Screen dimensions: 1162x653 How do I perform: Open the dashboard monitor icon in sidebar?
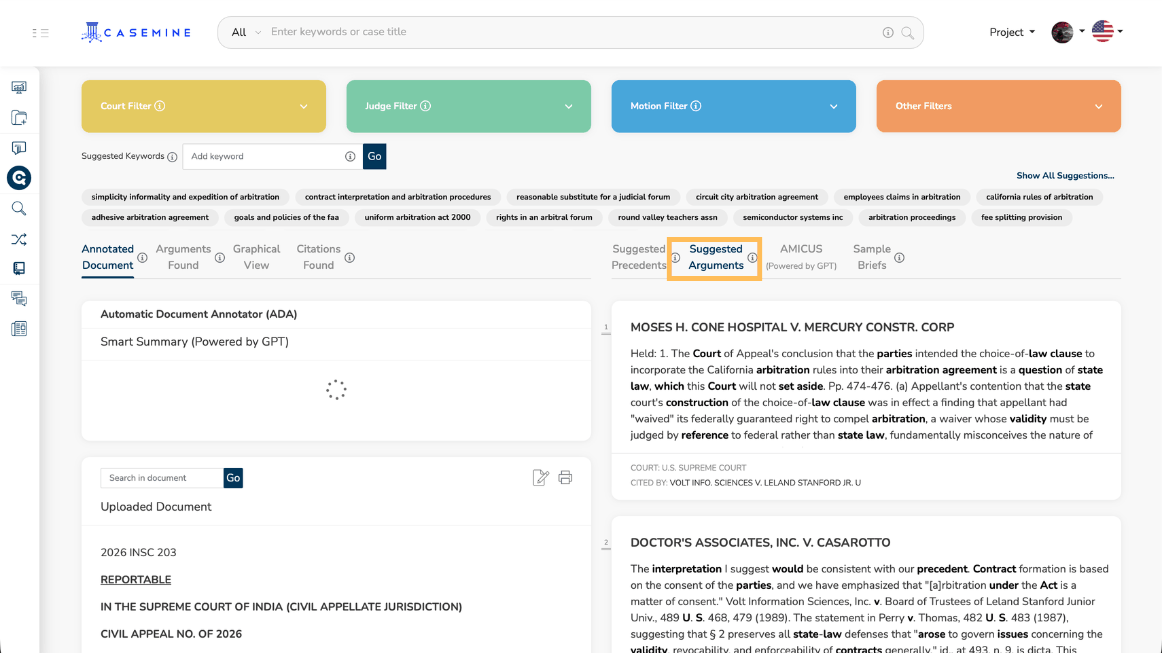pyautogui.click(x=19, y=87)
